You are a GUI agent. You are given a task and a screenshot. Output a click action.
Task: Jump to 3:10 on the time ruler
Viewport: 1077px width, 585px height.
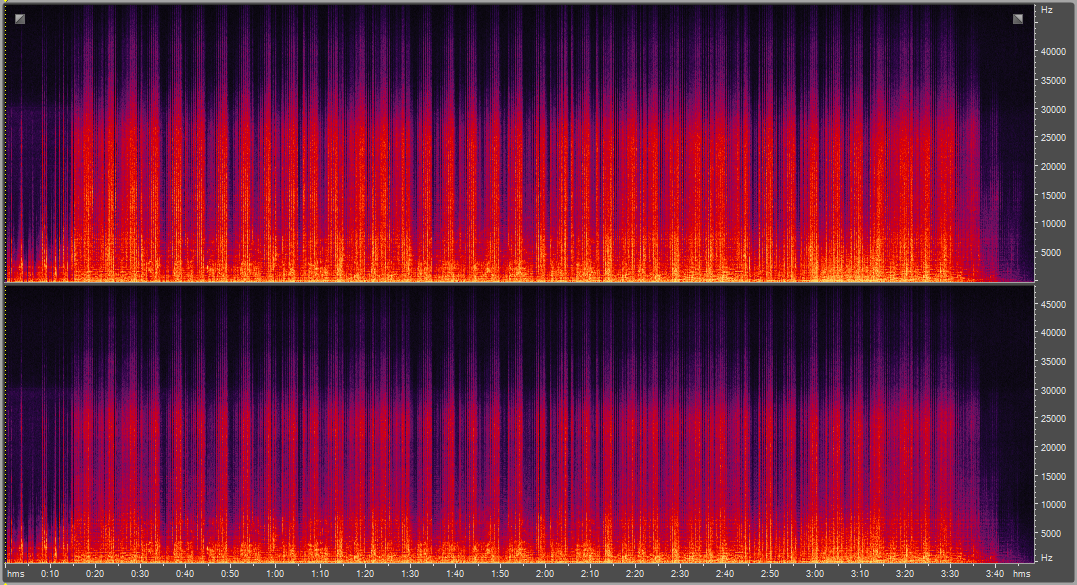coord(860,574)
